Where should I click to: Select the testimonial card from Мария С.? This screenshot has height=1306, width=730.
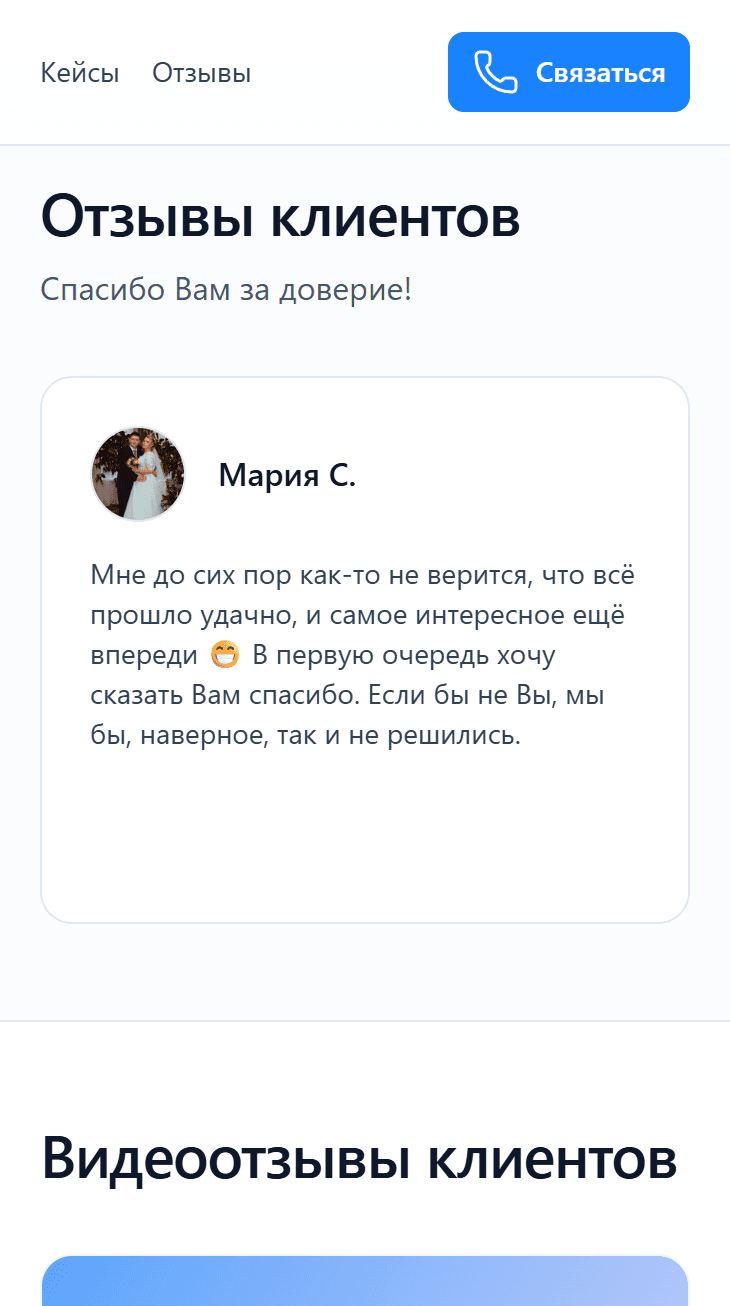tap(365, 648)
